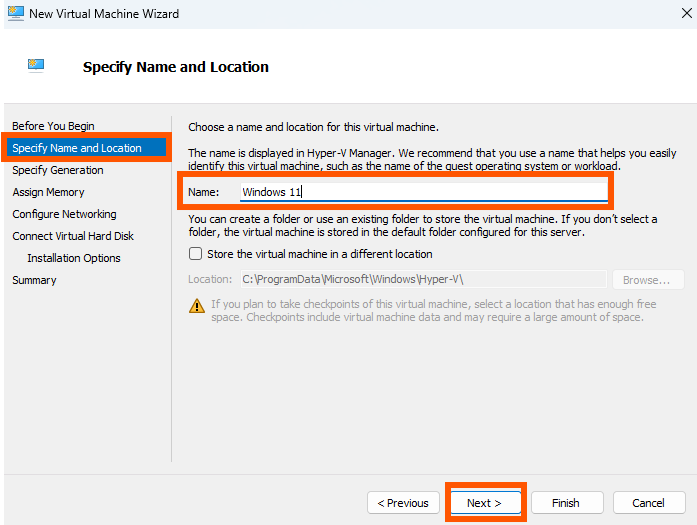Click the Previous button

tap(403, 503)
